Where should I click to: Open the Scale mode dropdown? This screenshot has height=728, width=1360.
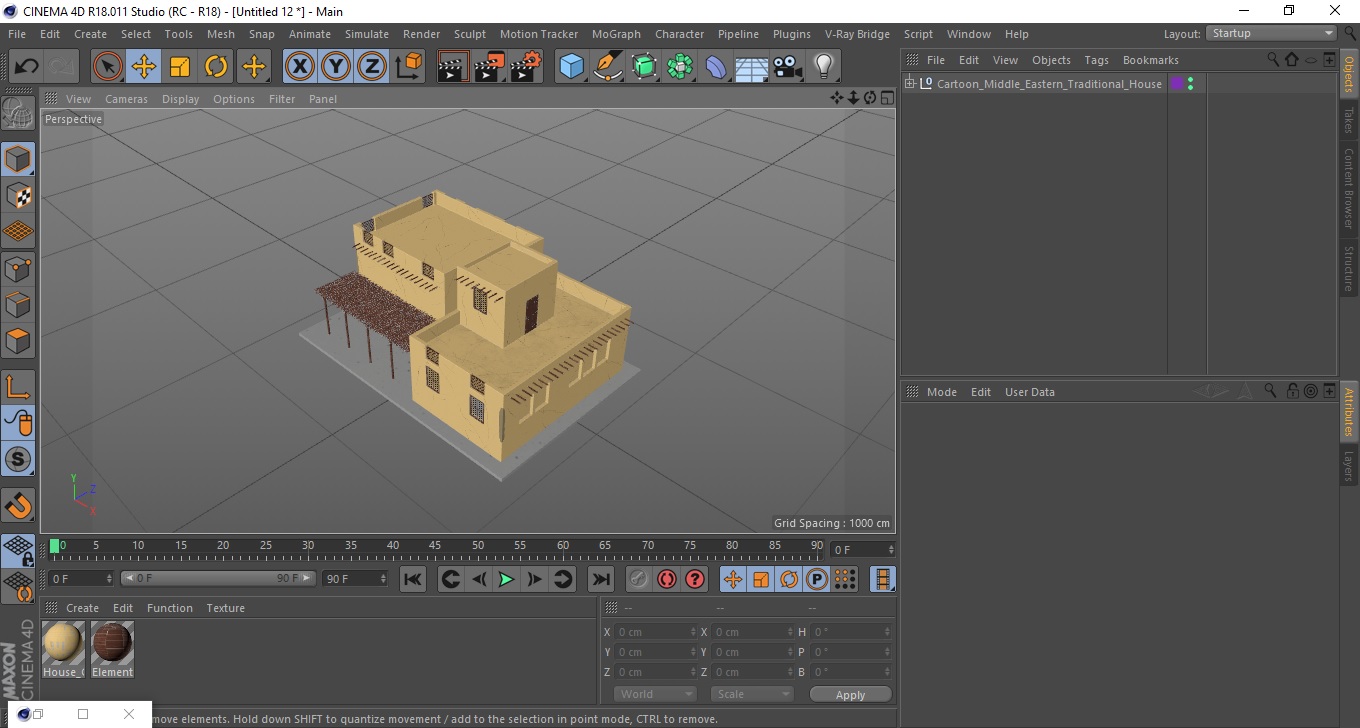pos(752,694)
